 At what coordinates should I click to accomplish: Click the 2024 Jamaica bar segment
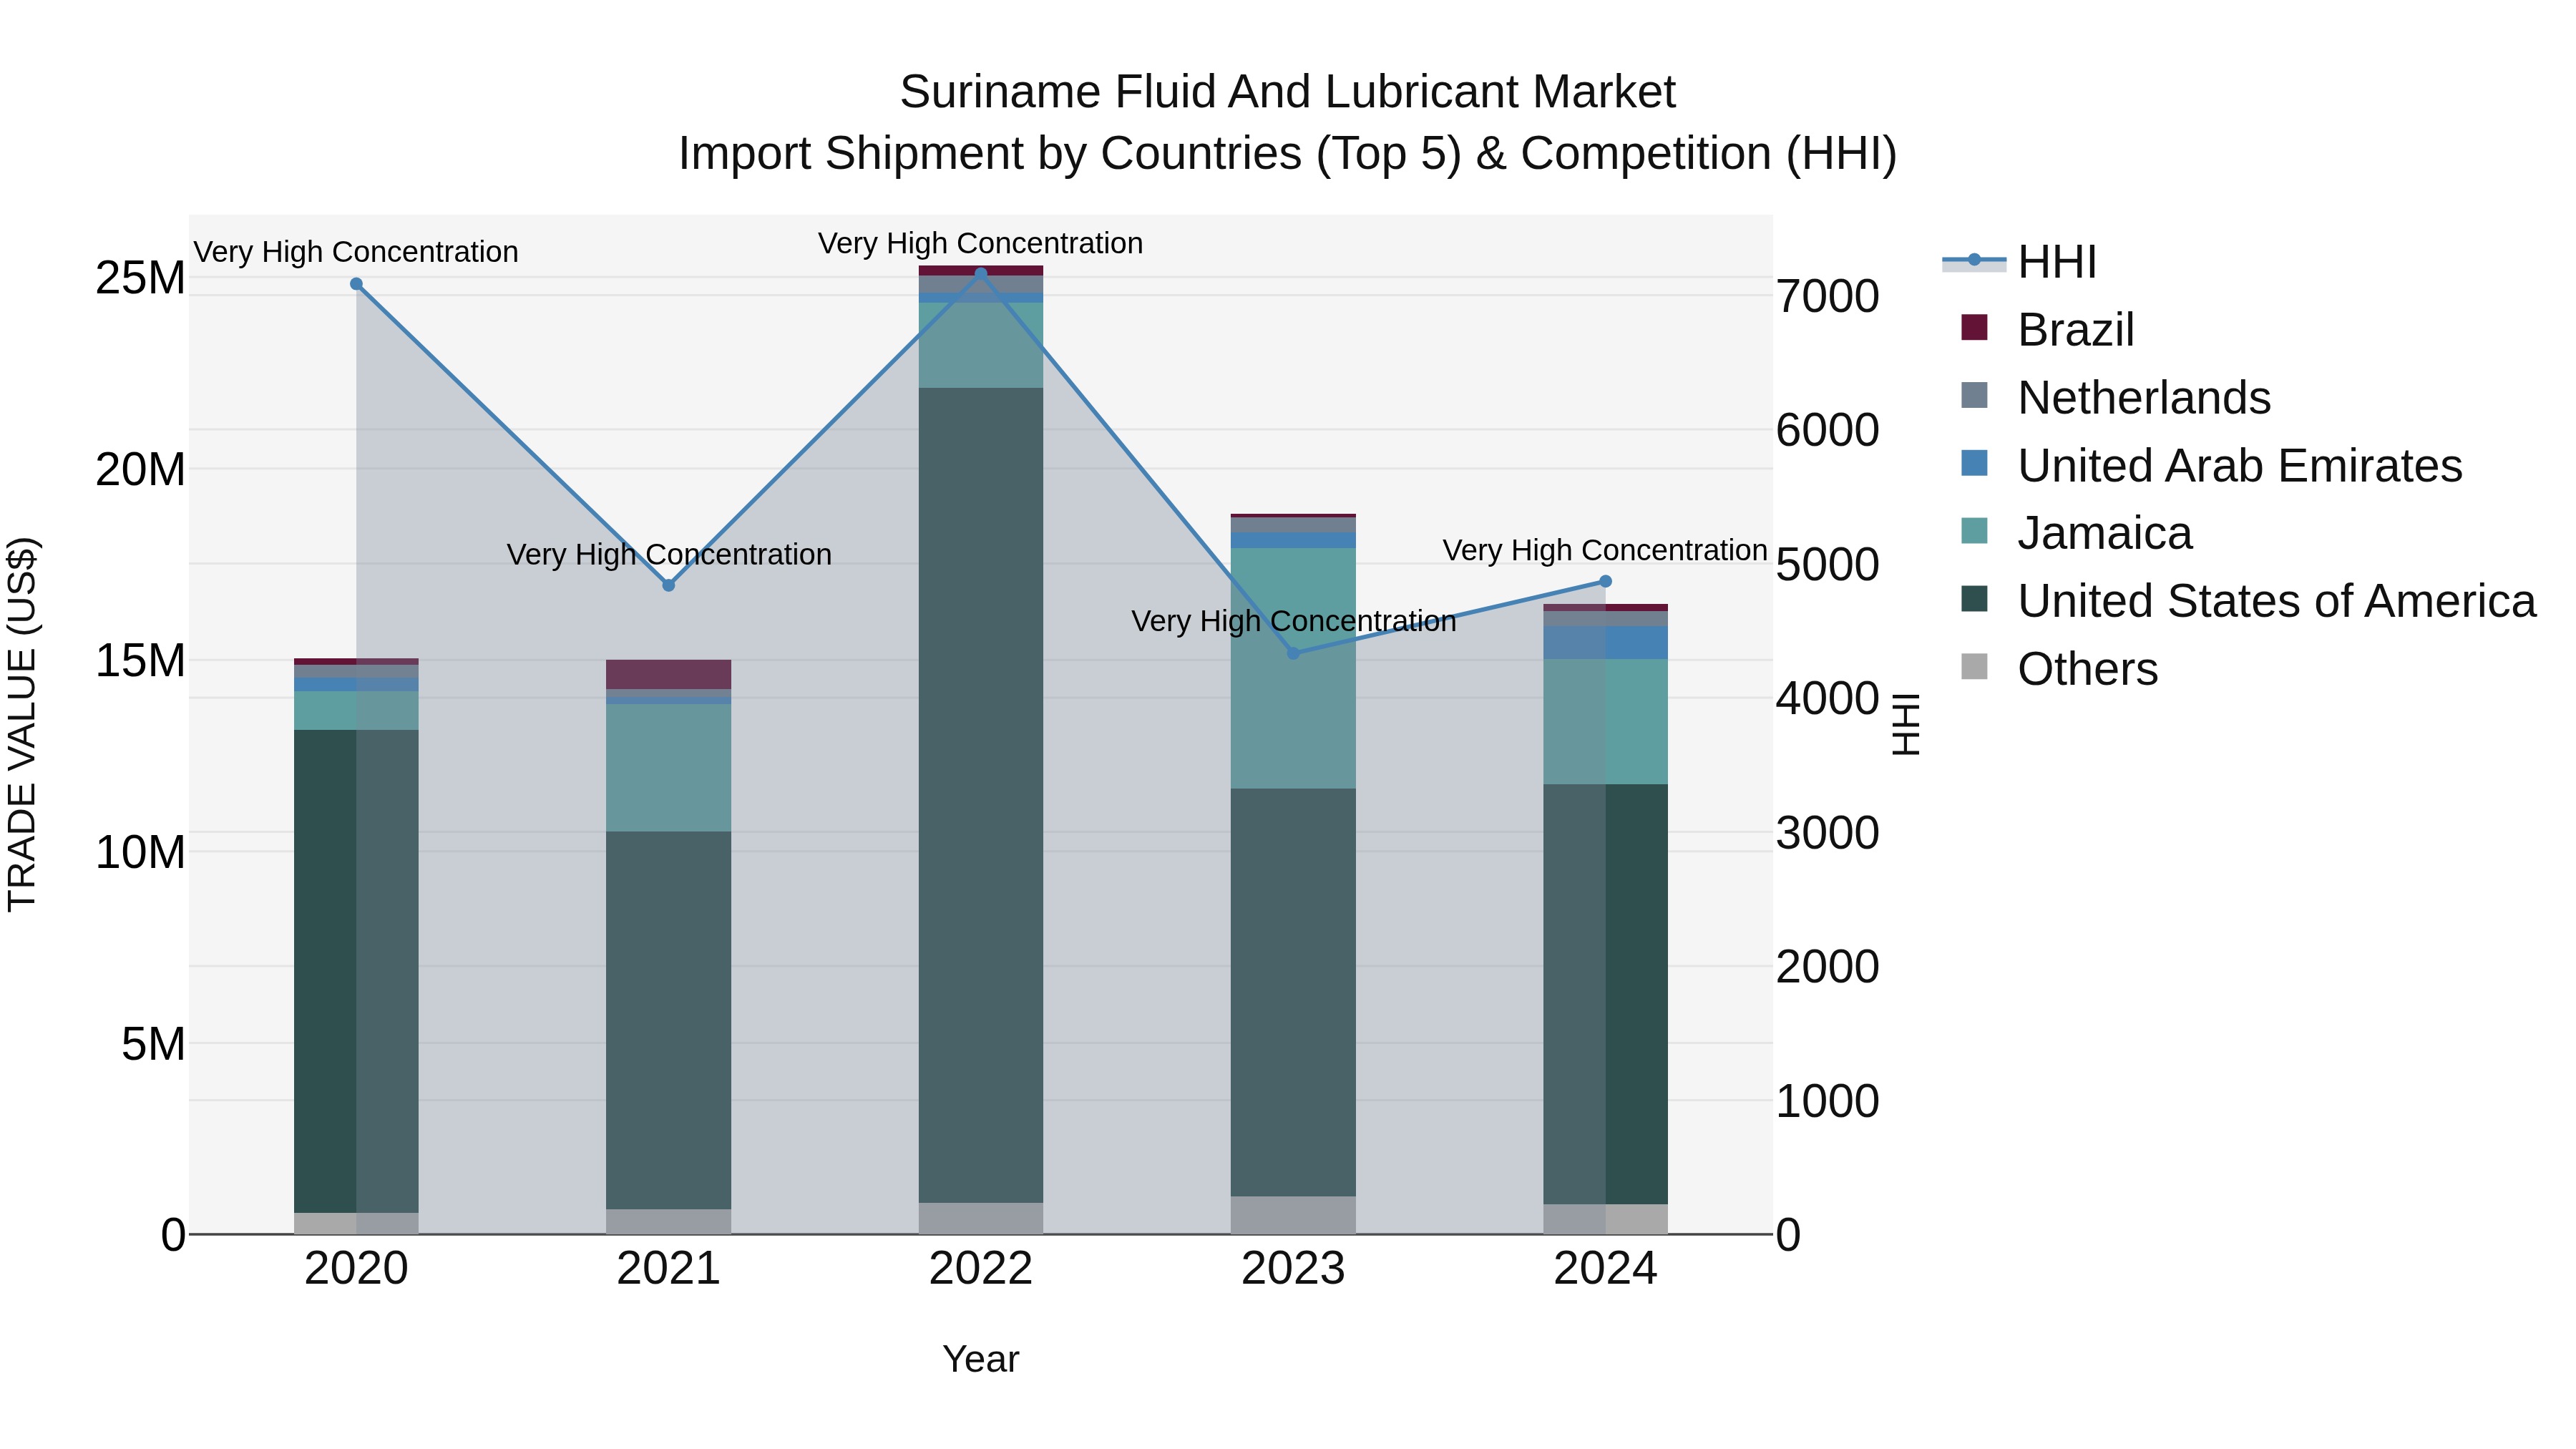coord(1605,722)
